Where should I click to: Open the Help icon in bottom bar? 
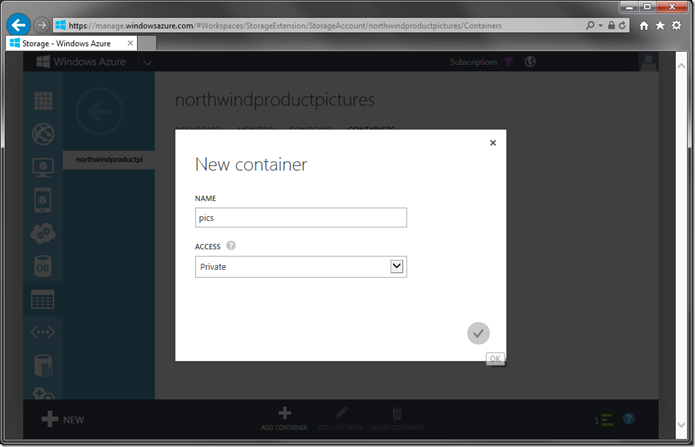pos(629,419)
